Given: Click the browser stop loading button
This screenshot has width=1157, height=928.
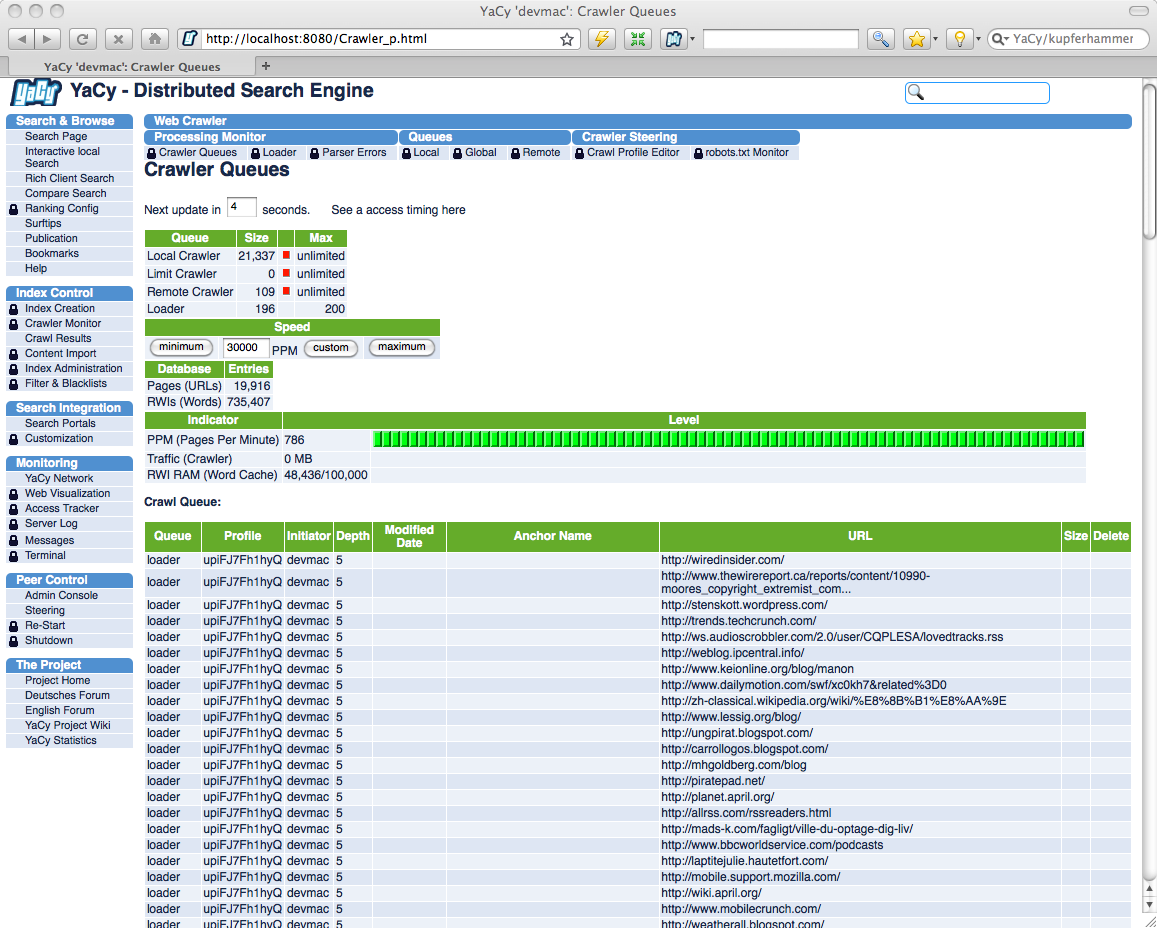Looking at the screenshot, I should point(119,39).
